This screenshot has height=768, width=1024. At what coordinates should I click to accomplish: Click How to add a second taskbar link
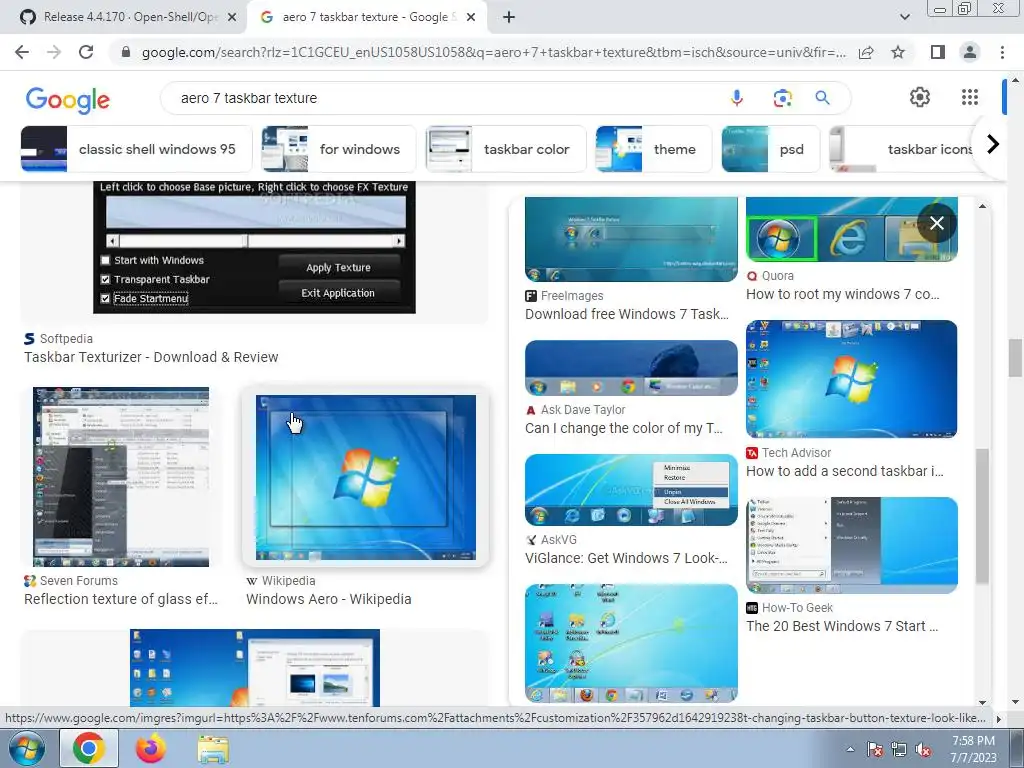844,471
